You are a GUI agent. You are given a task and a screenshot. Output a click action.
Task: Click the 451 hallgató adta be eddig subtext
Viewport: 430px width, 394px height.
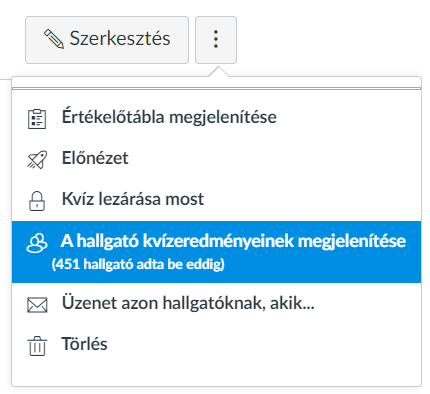click(138, 264)
